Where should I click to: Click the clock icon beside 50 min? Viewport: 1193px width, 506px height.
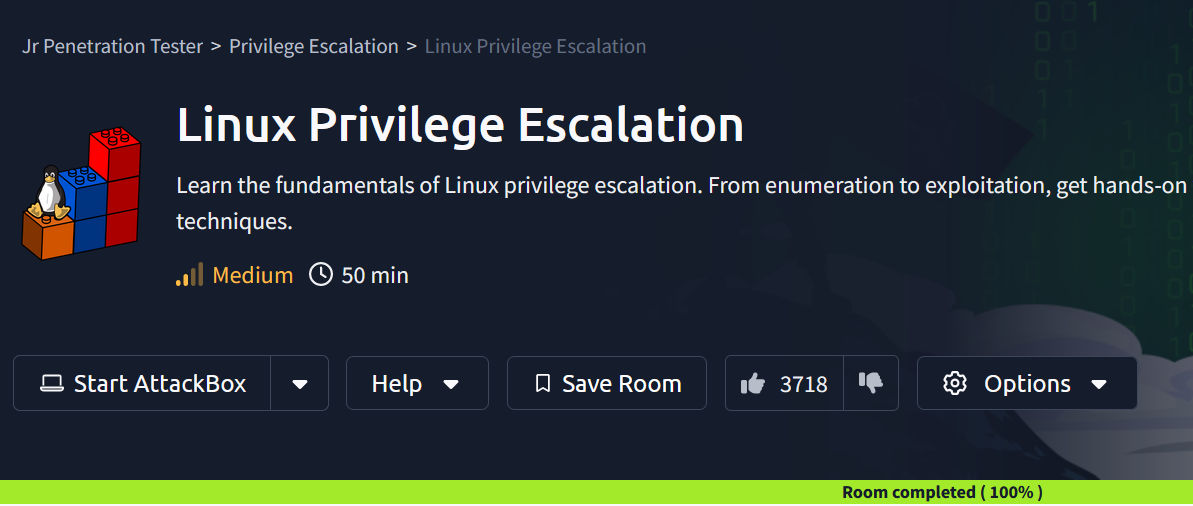coord(320,274)
